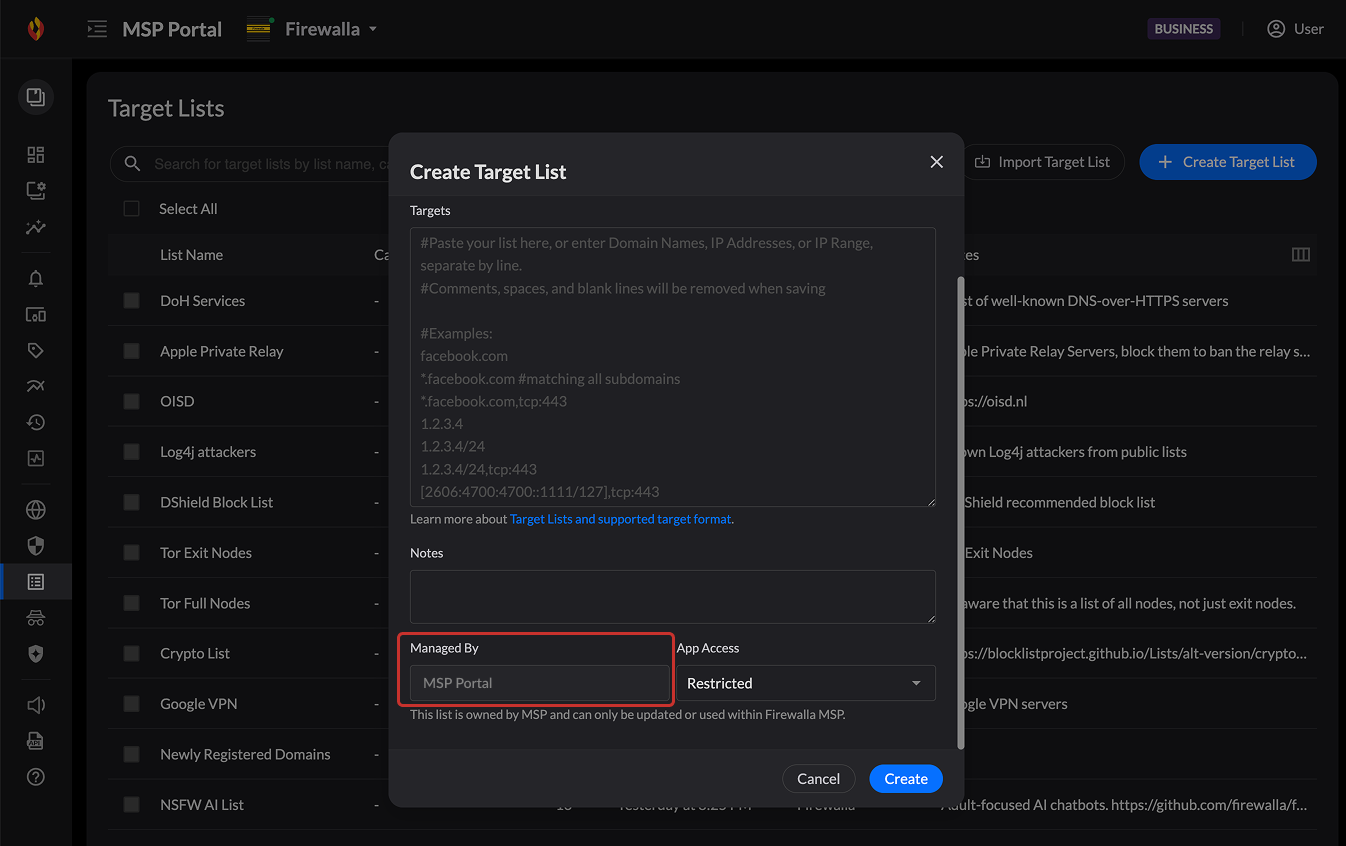Open the globe icon in sidebar
Screen dimensions: 1346x846
click(36, 510)
